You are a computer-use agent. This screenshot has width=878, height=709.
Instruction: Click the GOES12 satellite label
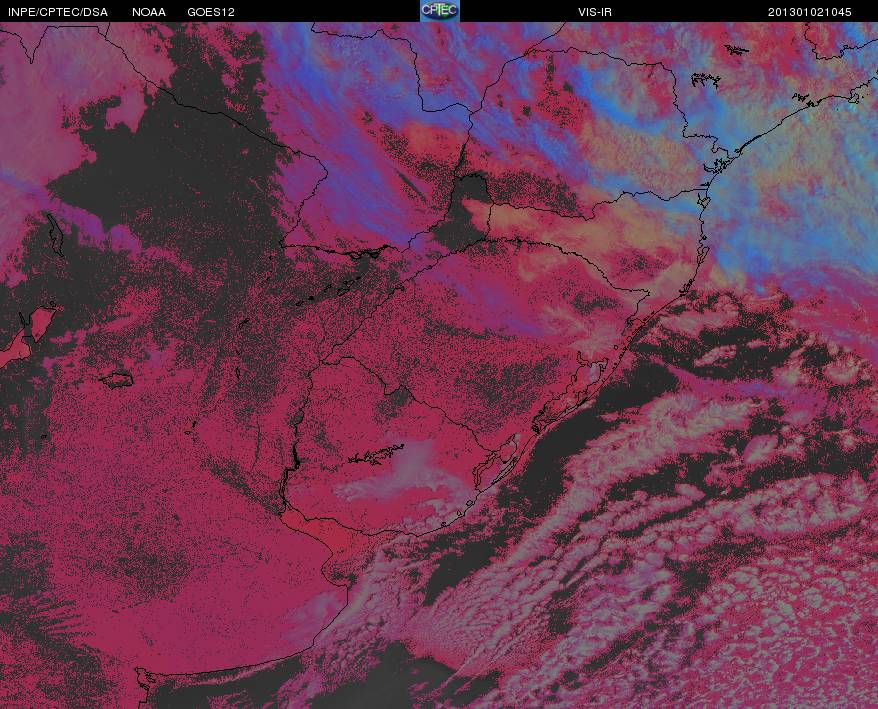pos(211,12)
